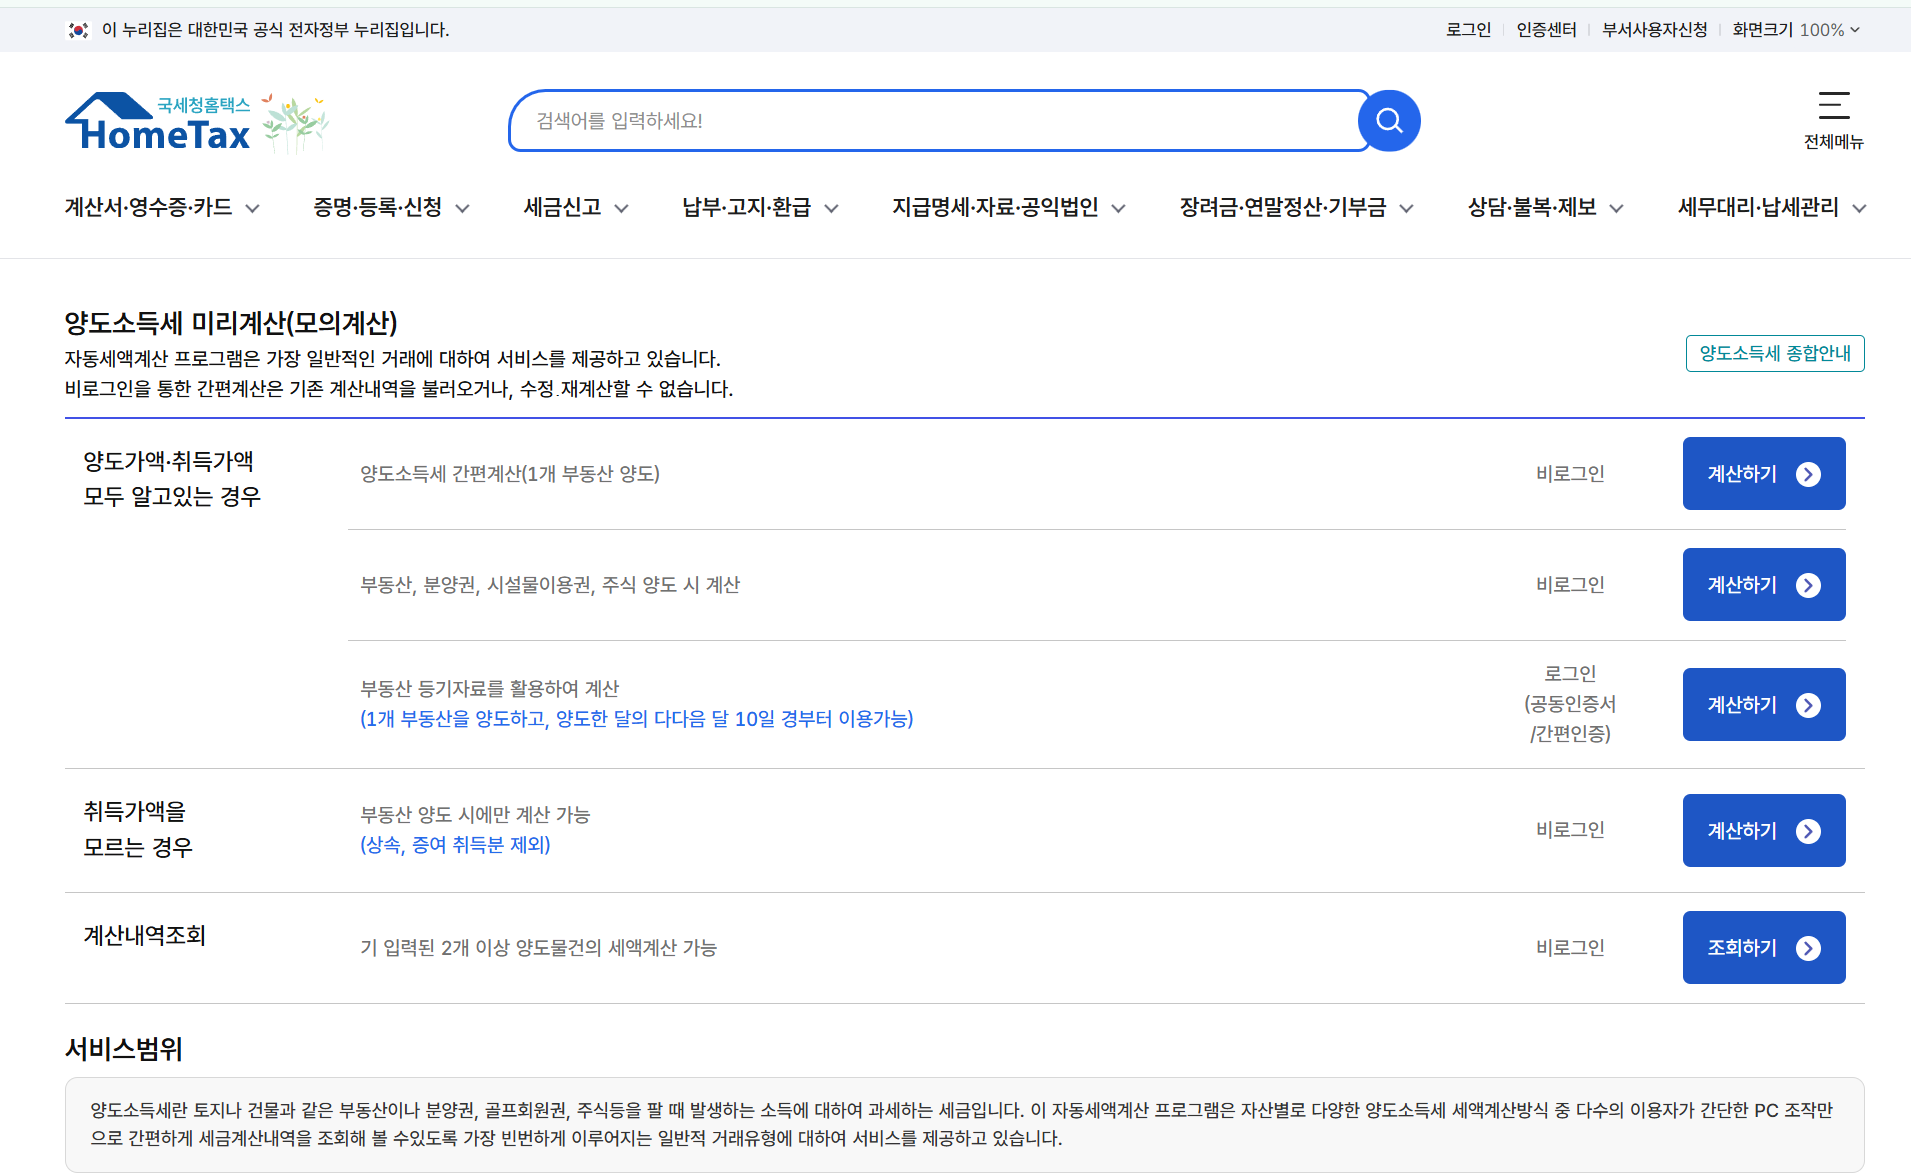The height and width of the screenshot is (1174, 1911).
Task: Open 양도소득세 종합안내 button
Action: (x=1775, y=353)
